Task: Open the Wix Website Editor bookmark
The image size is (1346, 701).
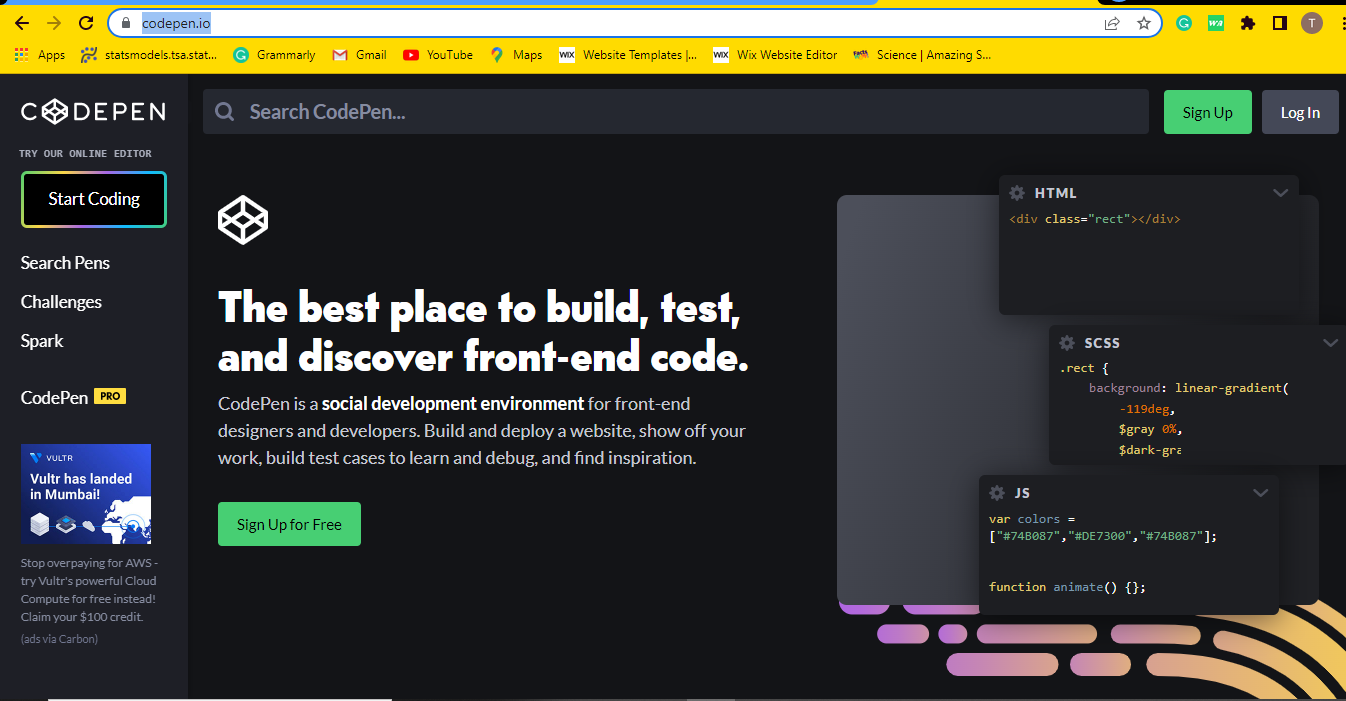Action: (775, 55)
